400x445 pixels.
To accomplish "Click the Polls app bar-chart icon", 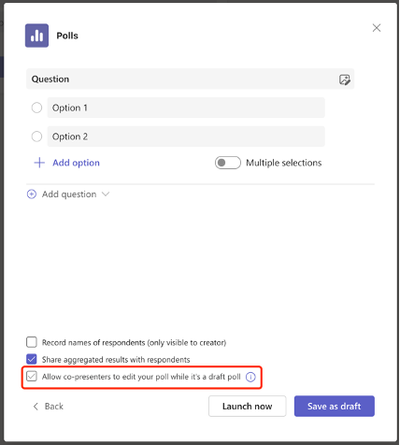I will coord(37,35).
